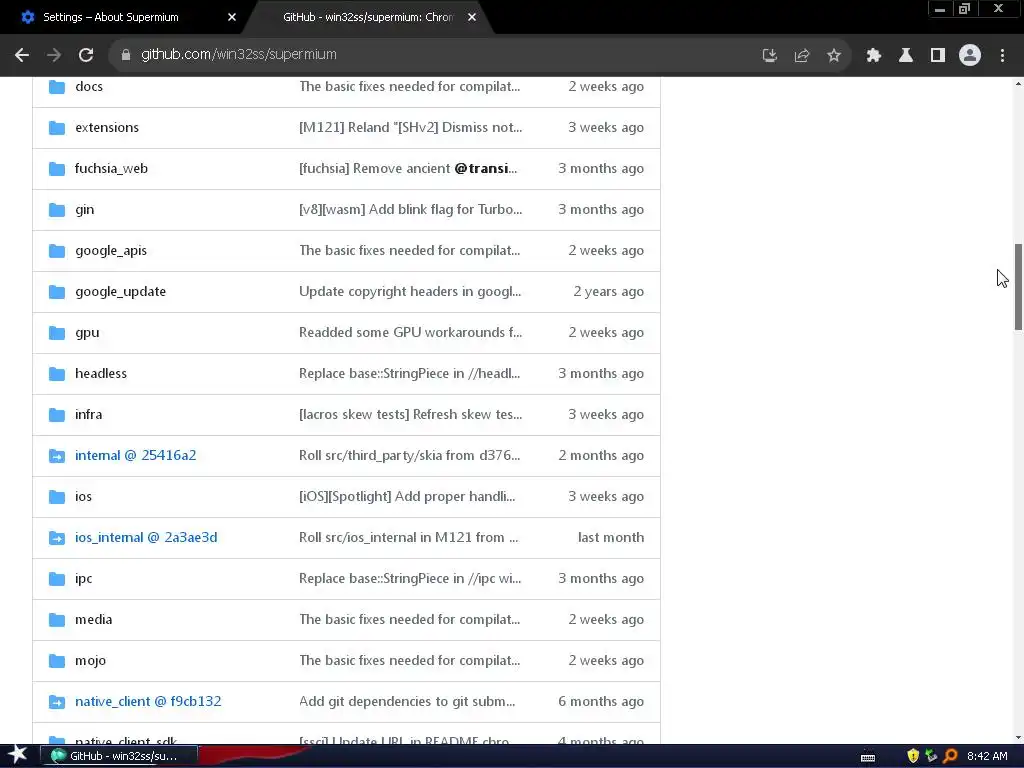Close the GitHub tab
The width and height of the screenshot is (1024, 768).
pos(472,17)
